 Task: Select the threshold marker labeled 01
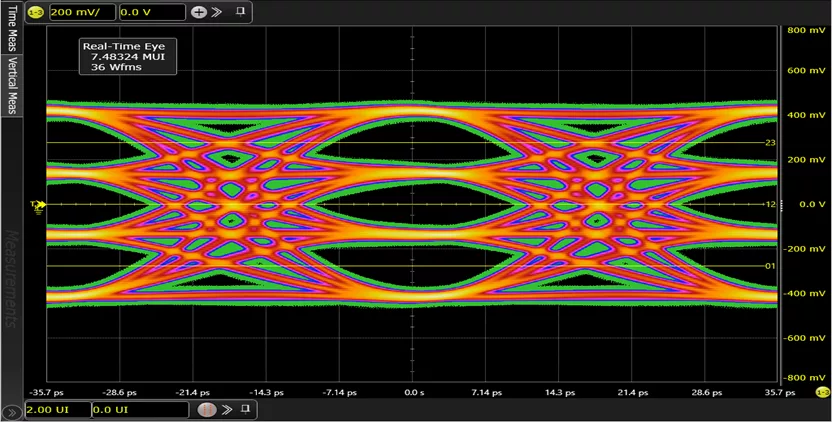click(x=770, y=266)
